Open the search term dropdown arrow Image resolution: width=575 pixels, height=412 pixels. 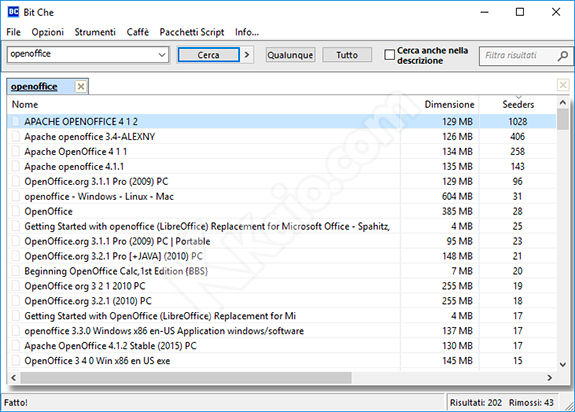point(162,55)
